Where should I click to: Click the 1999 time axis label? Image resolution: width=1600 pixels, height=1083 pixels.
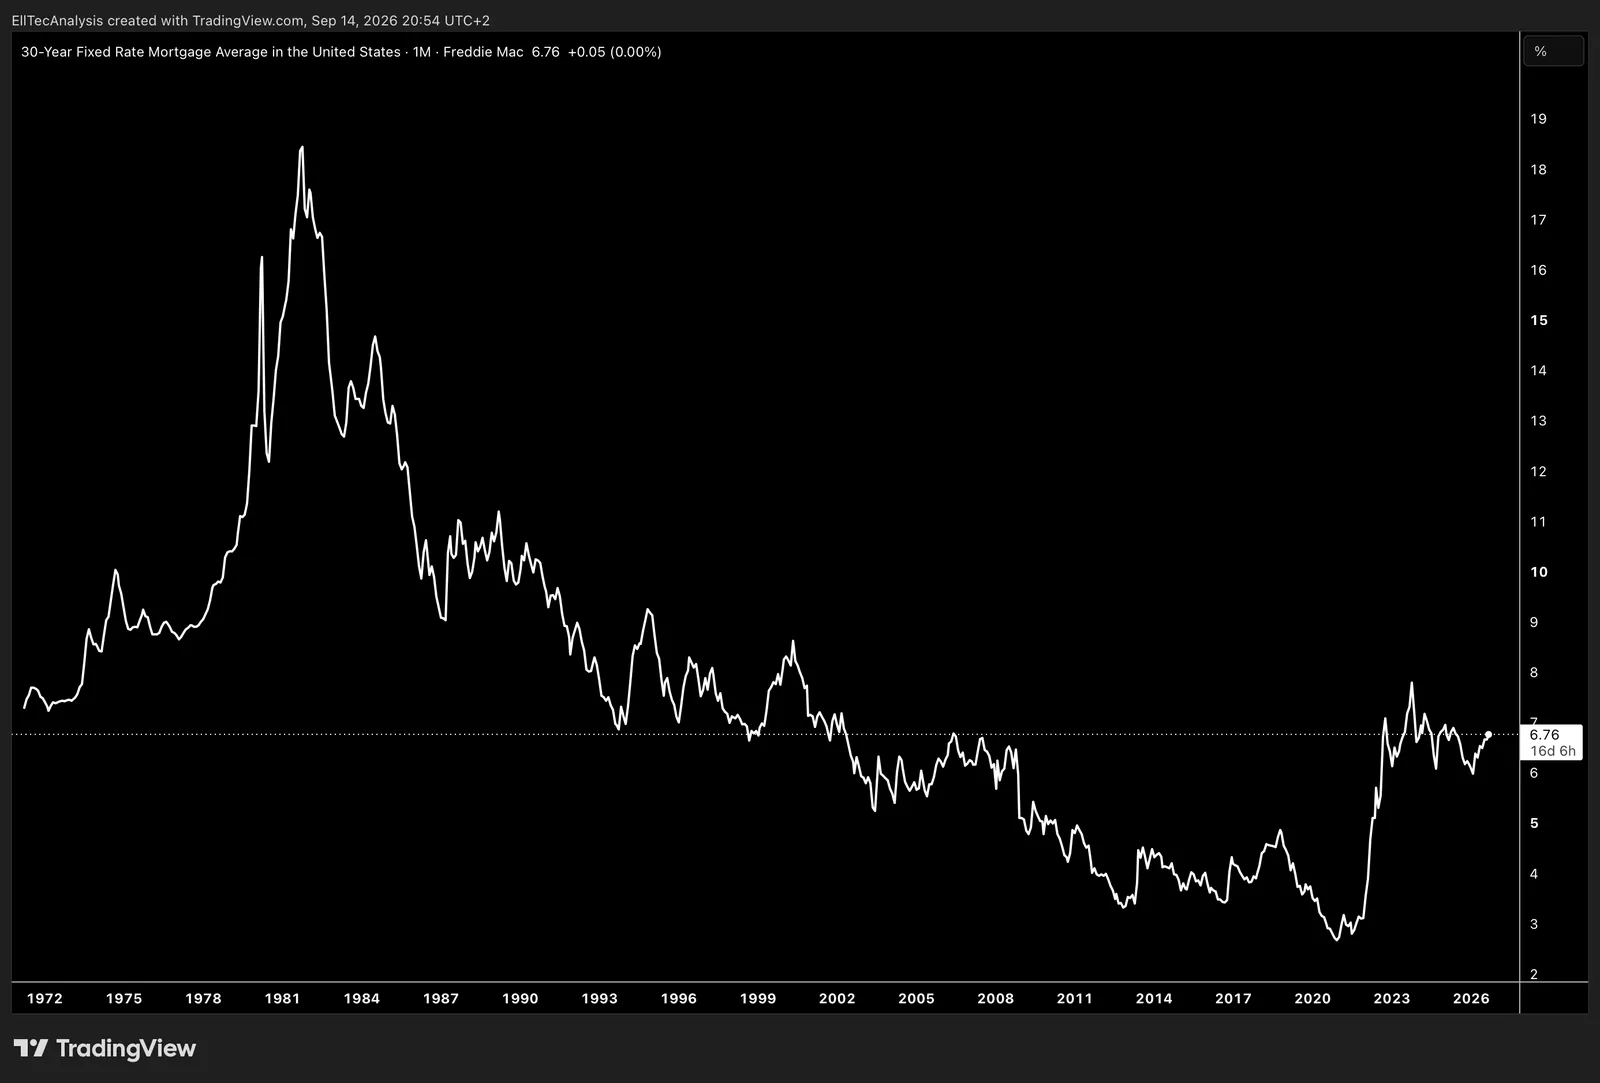coord(758,998)
